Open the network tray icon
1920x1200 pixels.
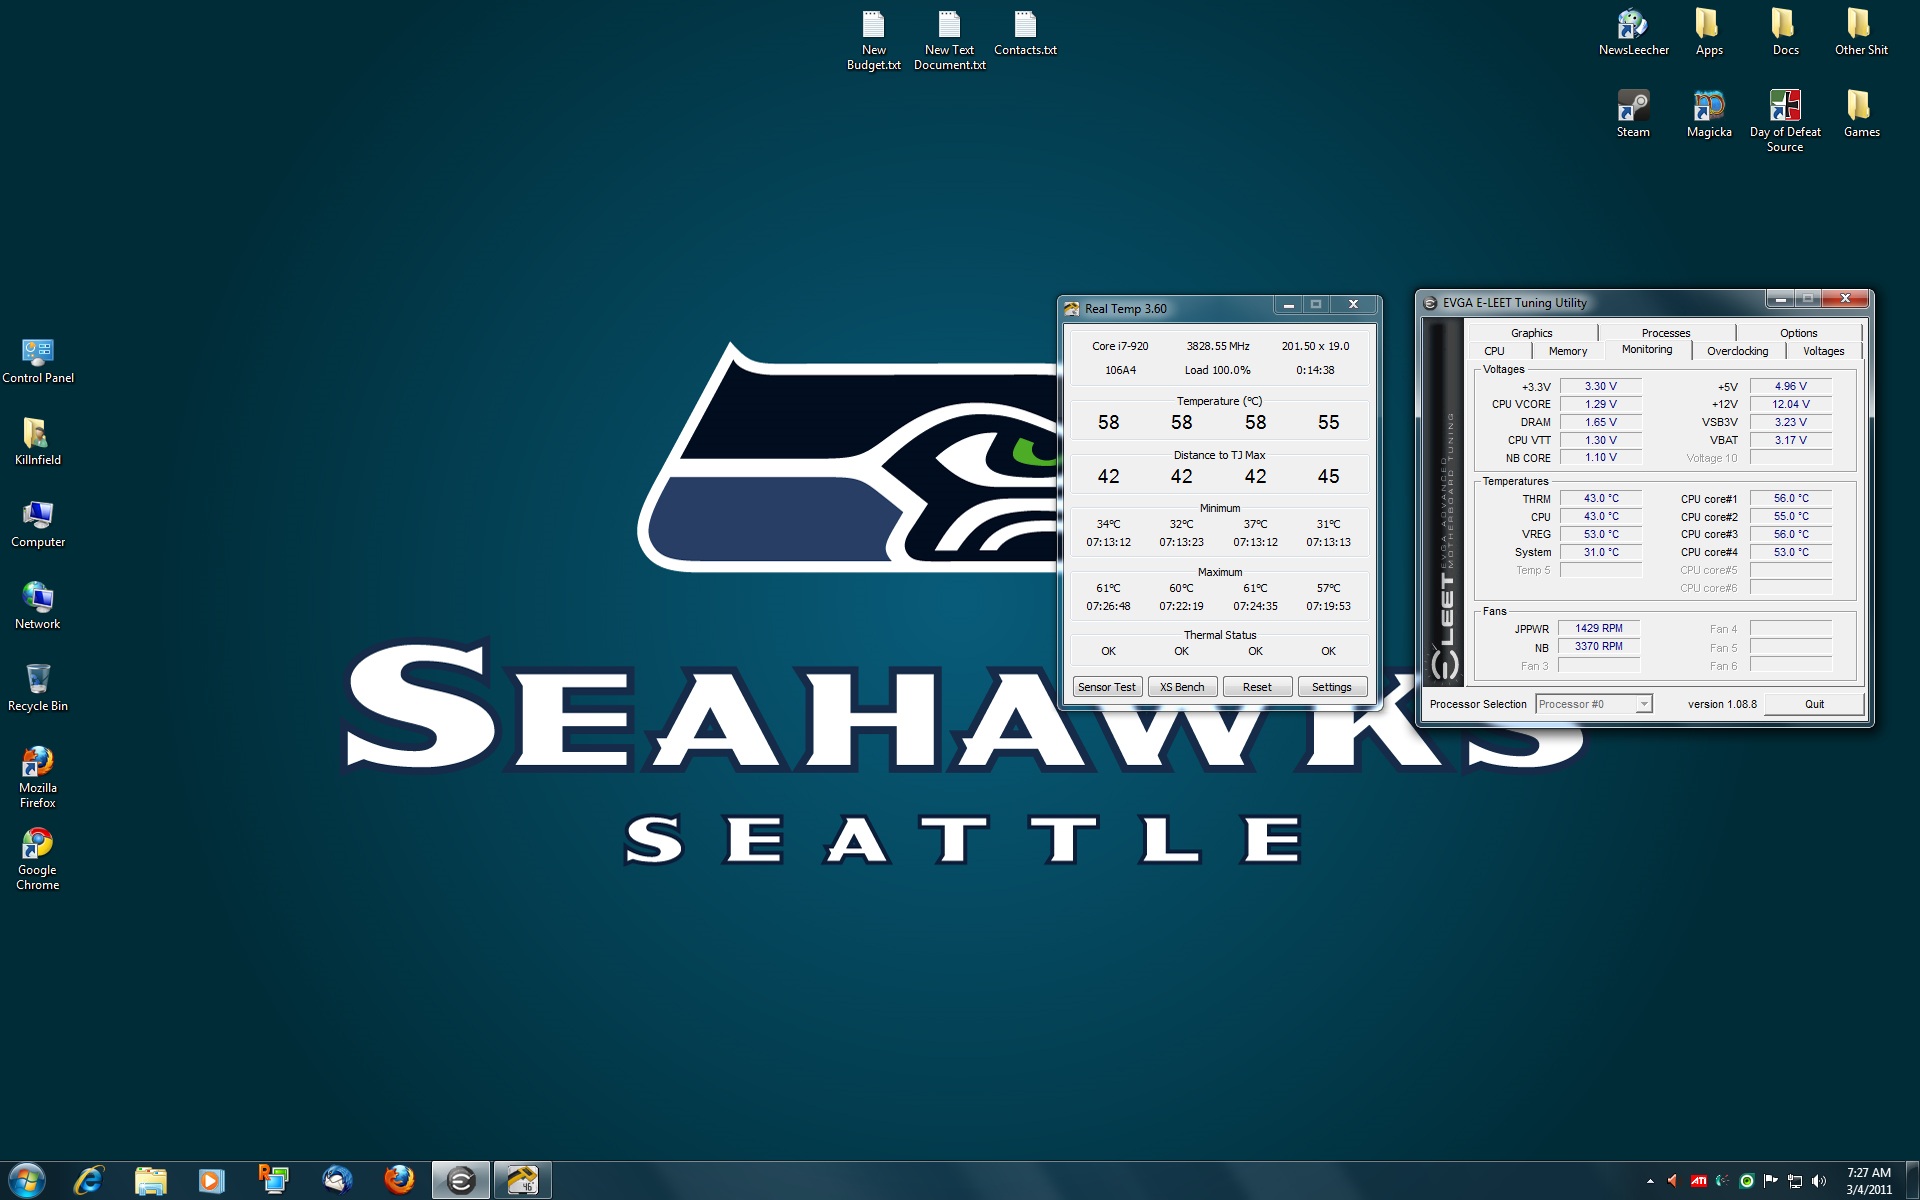pyautogui.click(x=1795, y=1181)
